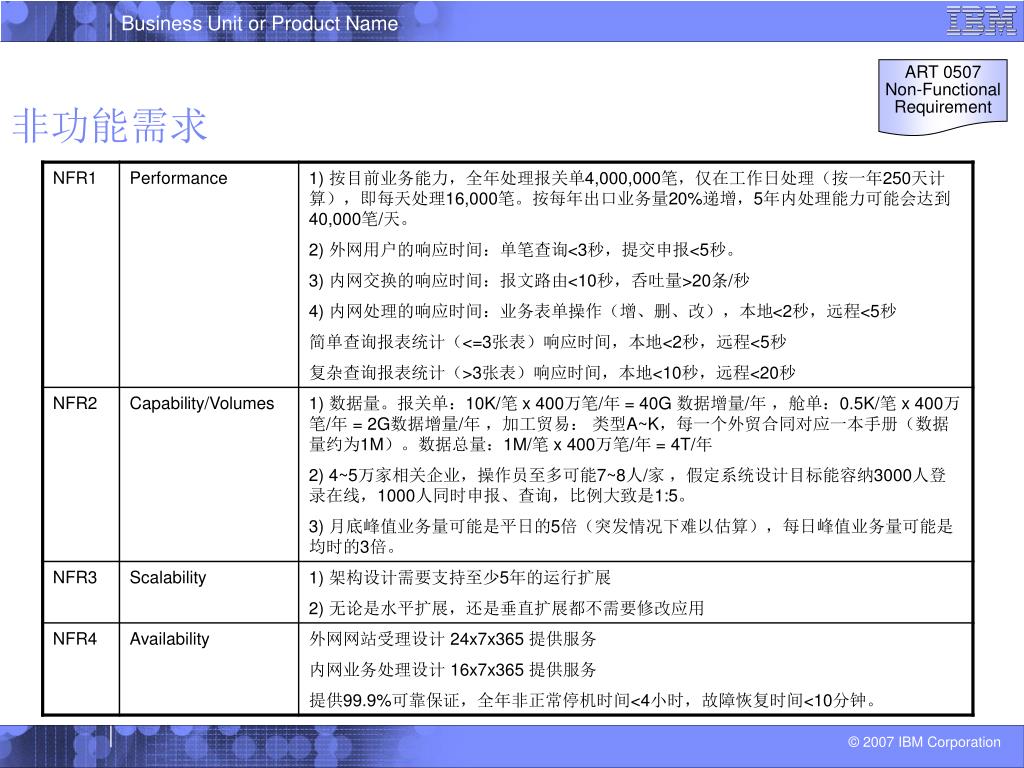Select the NFR3 cell
The image size is (1024, 768).
tap(81, 592)
